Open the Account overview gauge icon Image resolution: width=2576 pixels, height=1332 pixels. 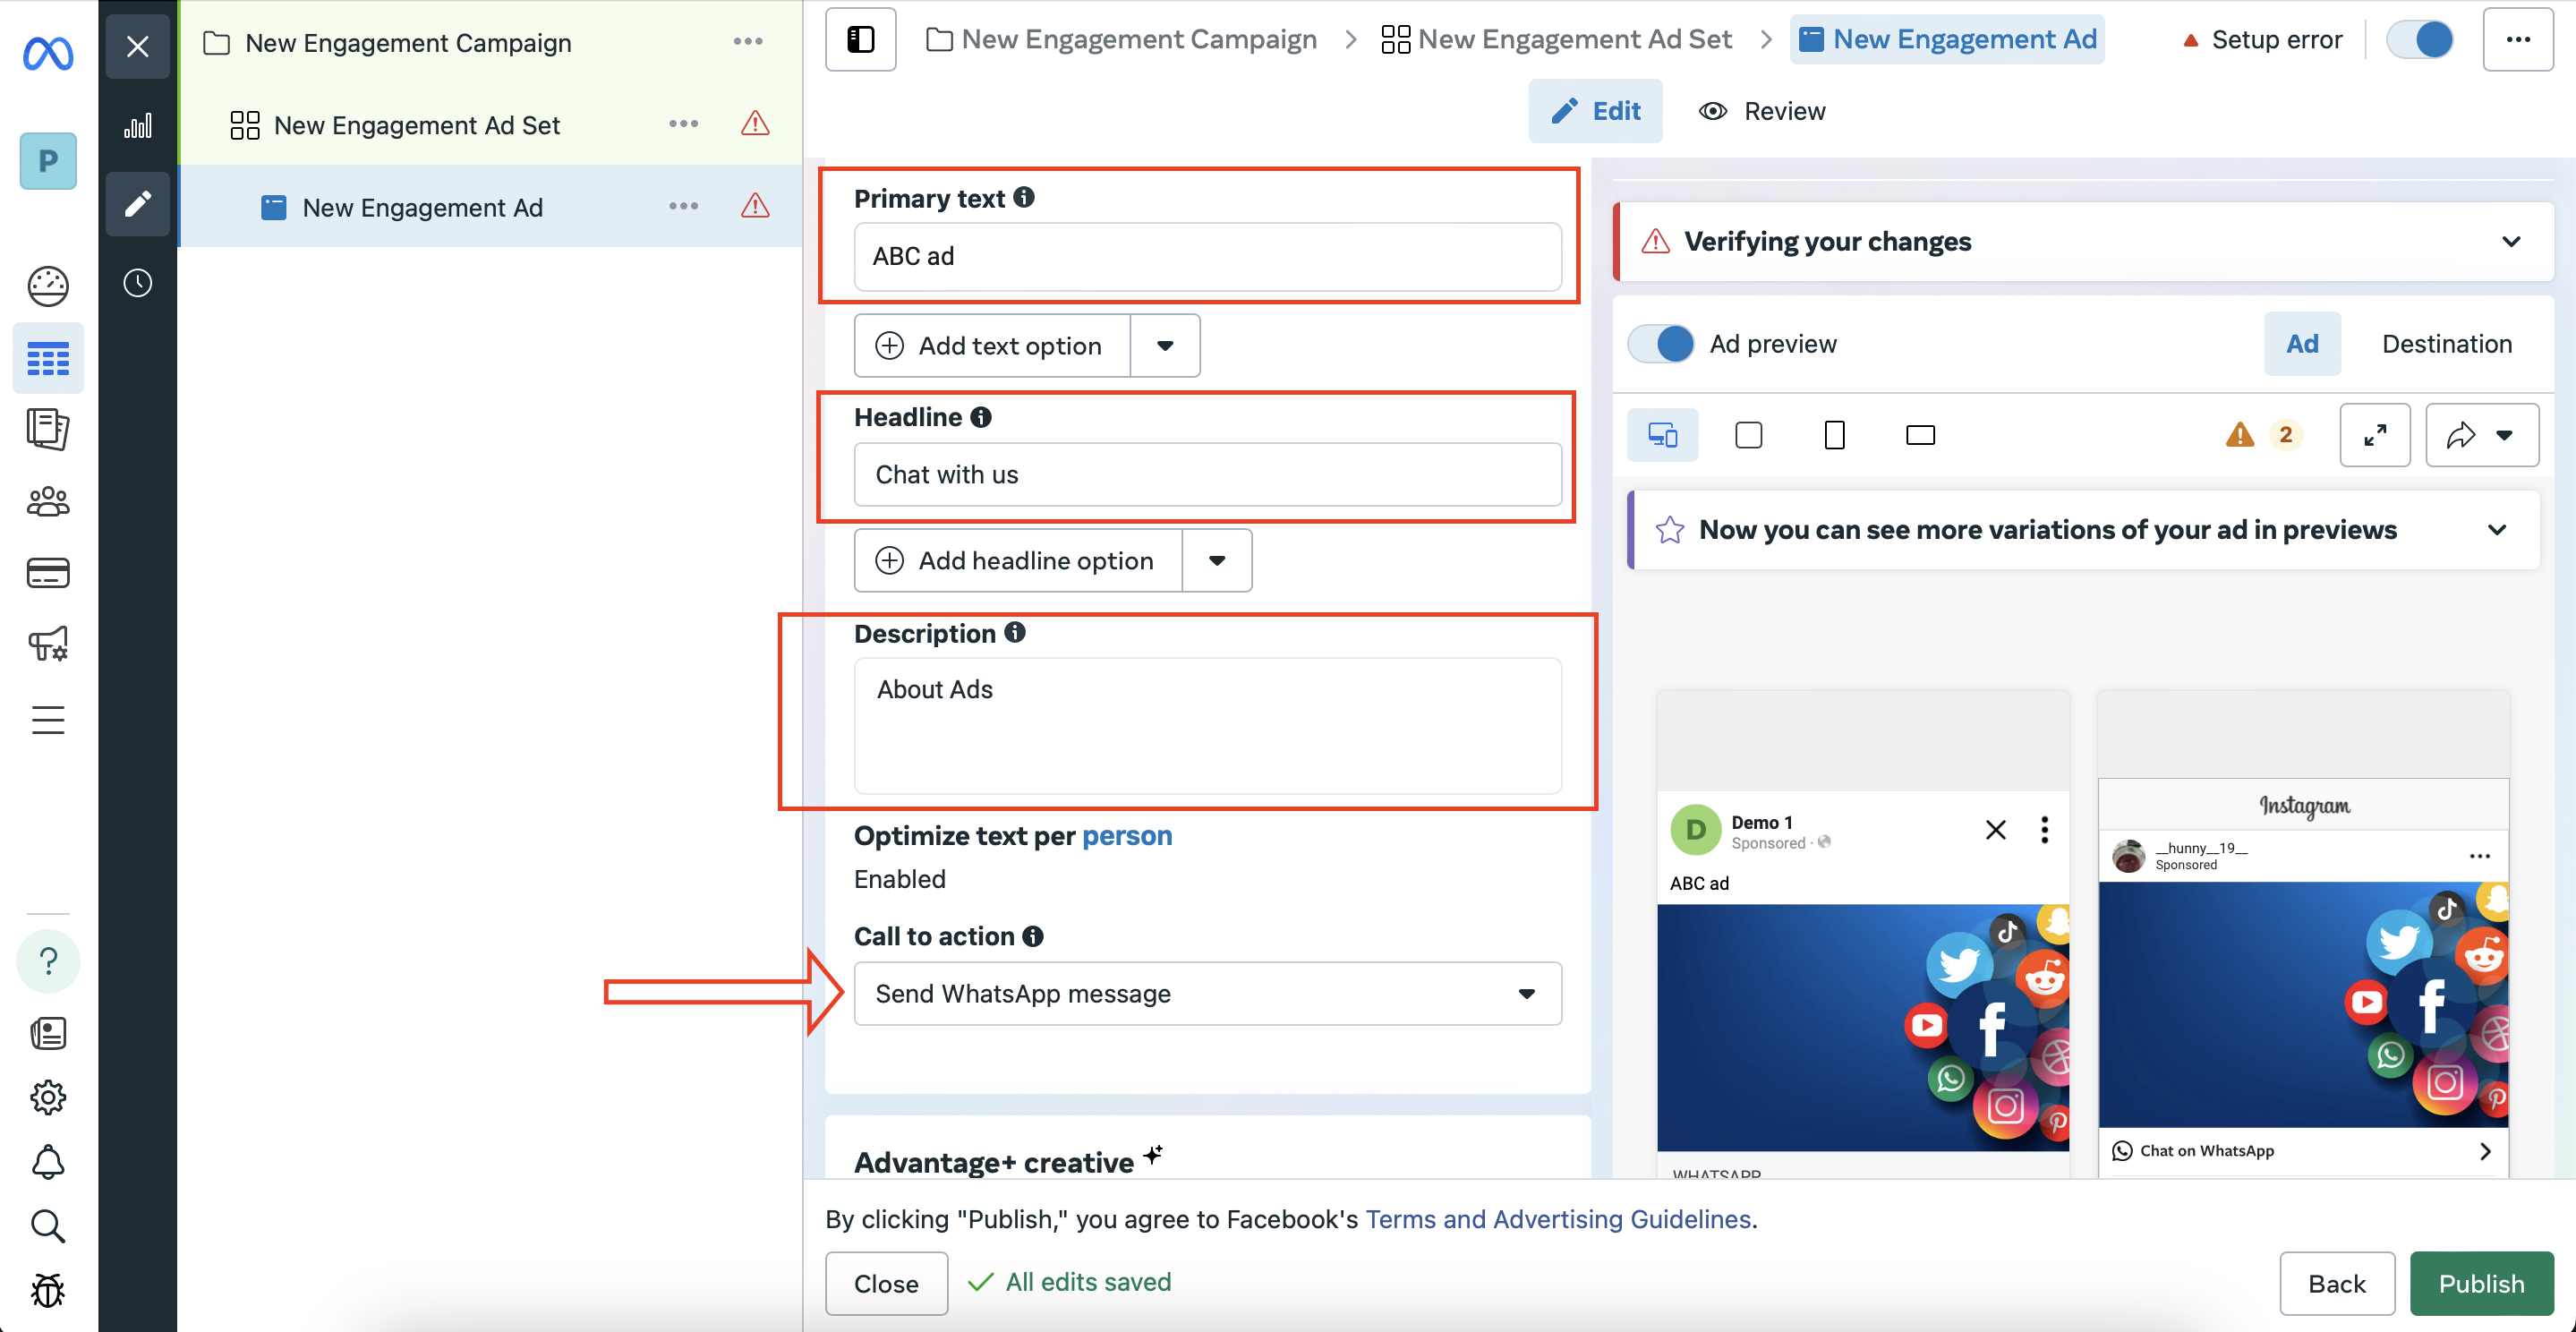point(48,287)
